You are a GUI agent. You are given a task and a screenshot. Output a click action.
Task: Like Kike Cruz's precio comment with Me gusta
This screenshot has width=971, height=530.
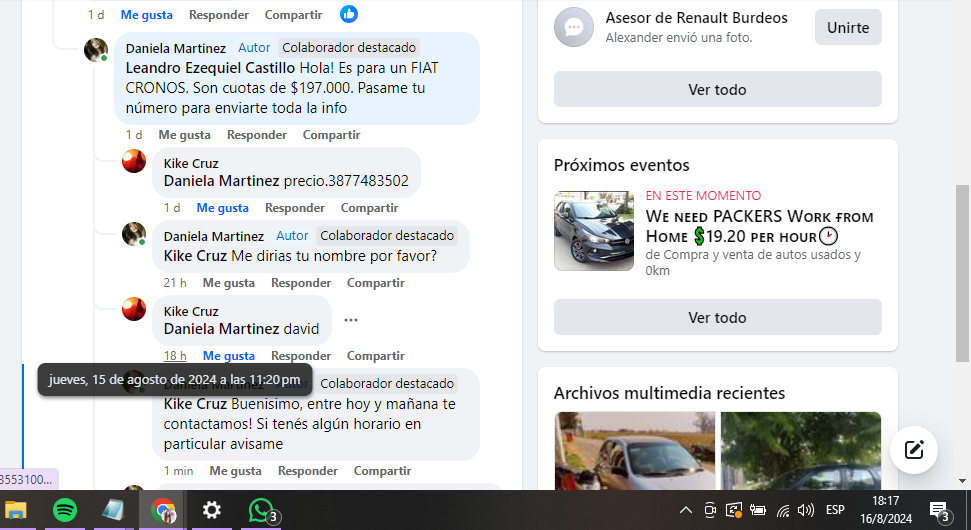[222, 208]
